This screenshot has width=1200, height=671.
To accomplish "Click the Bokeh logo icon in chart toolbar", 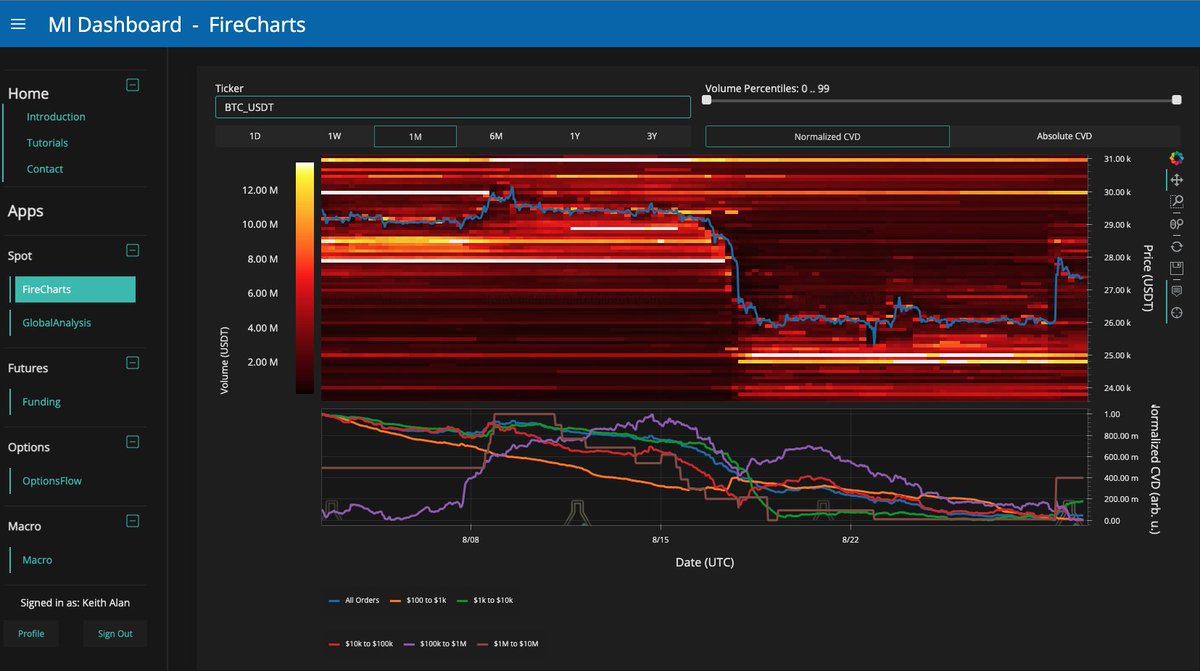I will 1176,158.
